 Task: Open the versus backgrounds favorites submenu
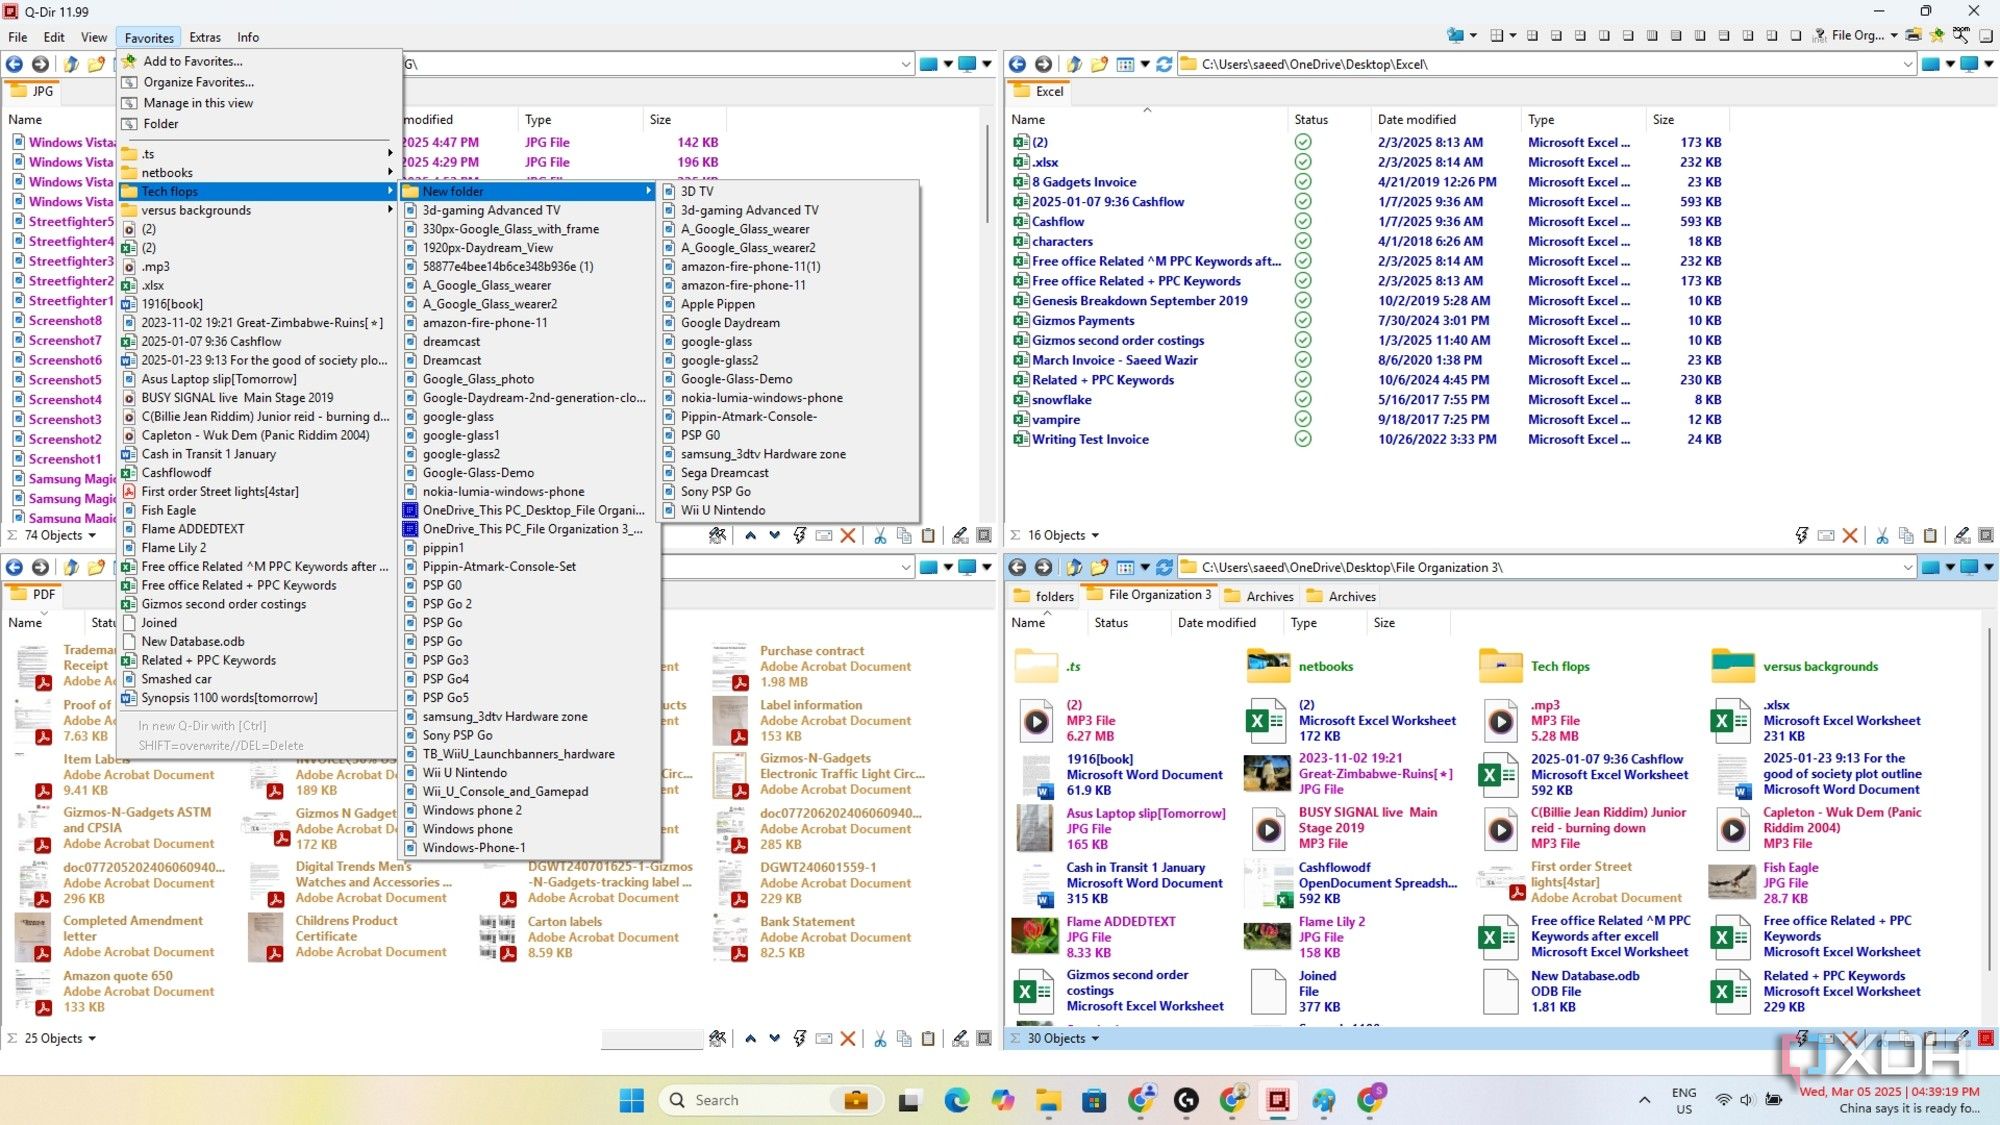tap(258, 210)
